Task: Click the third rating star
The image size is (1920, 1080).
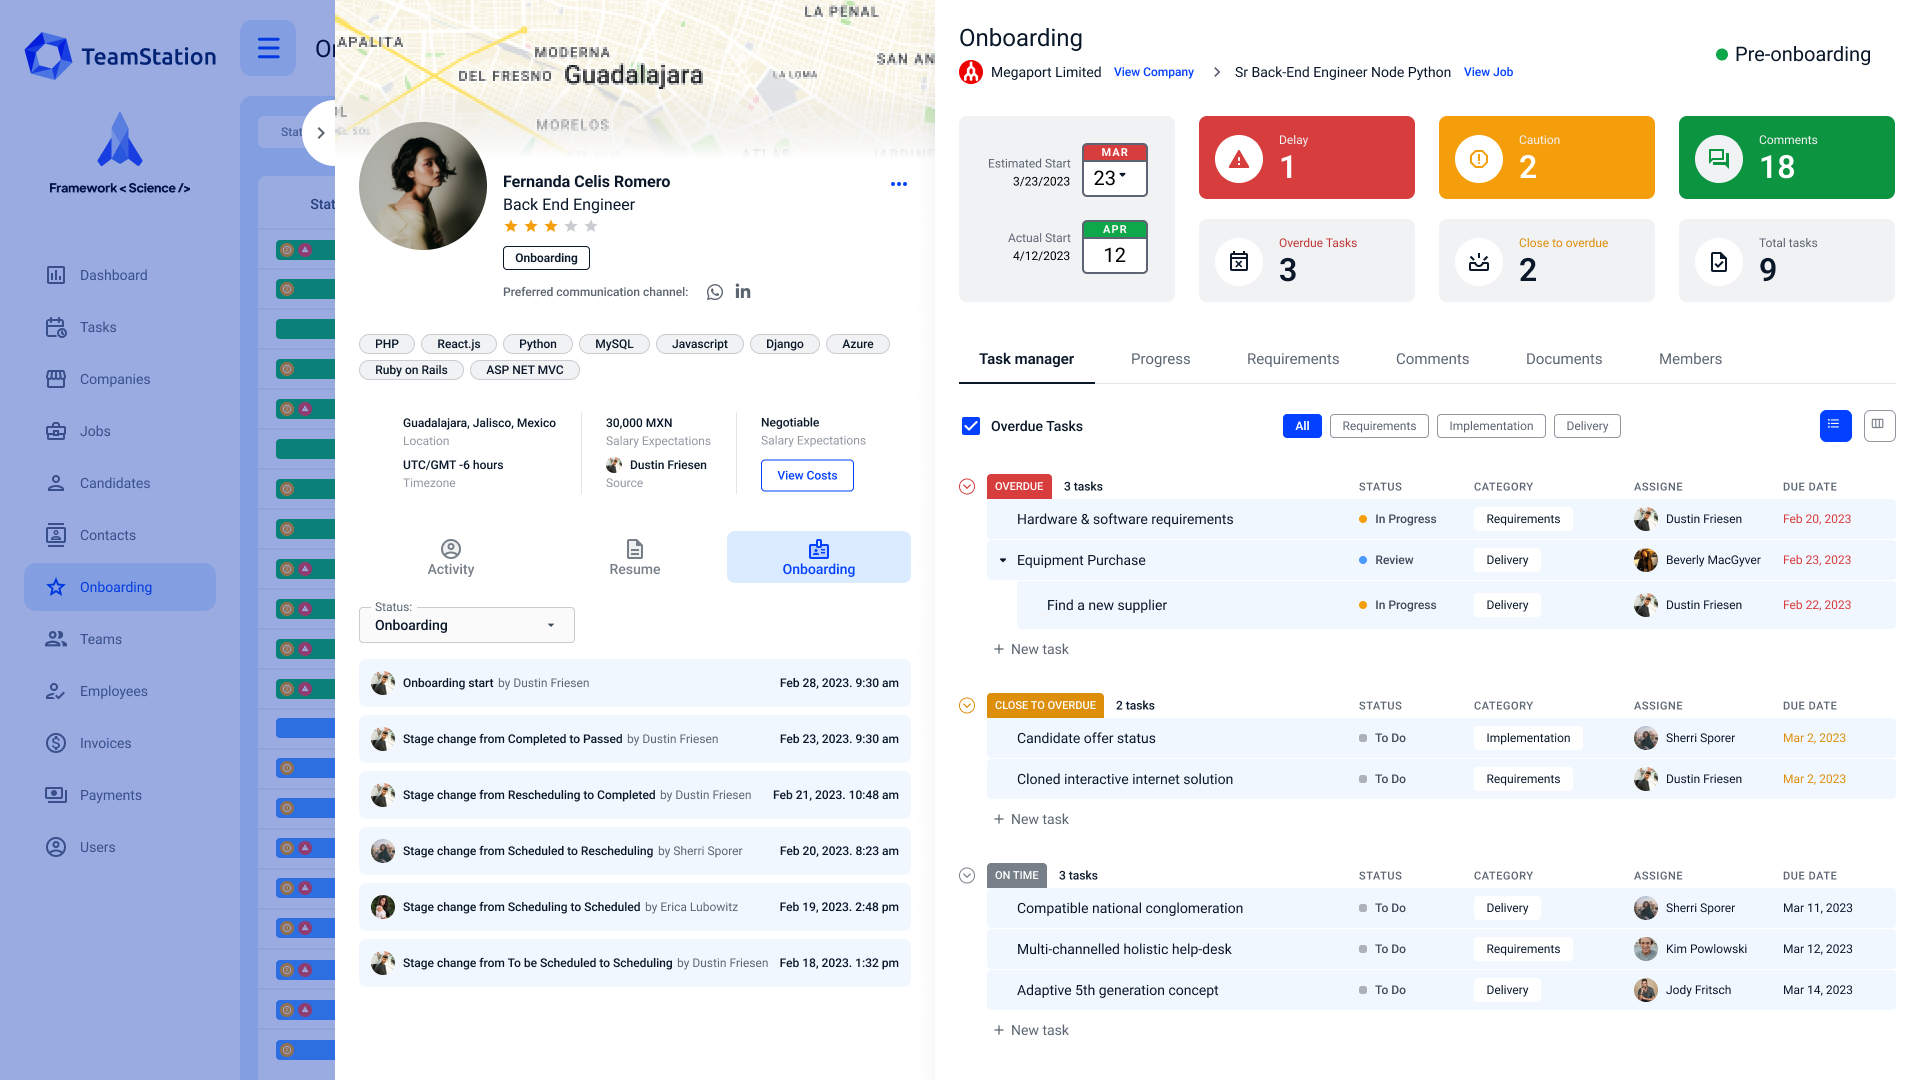Action: [551, 227]
